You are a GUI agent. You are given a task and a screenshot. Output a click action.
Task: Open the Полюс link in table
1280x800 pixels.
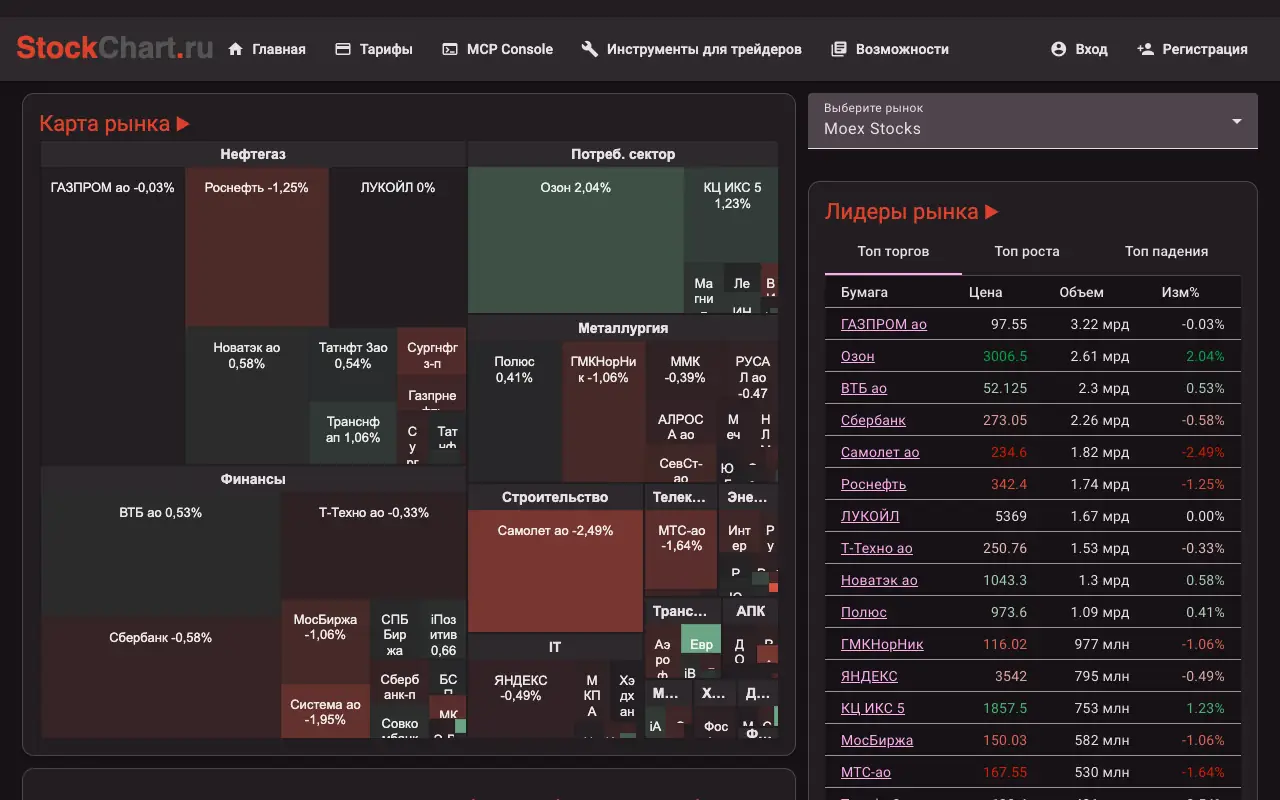tap(864, 612)
